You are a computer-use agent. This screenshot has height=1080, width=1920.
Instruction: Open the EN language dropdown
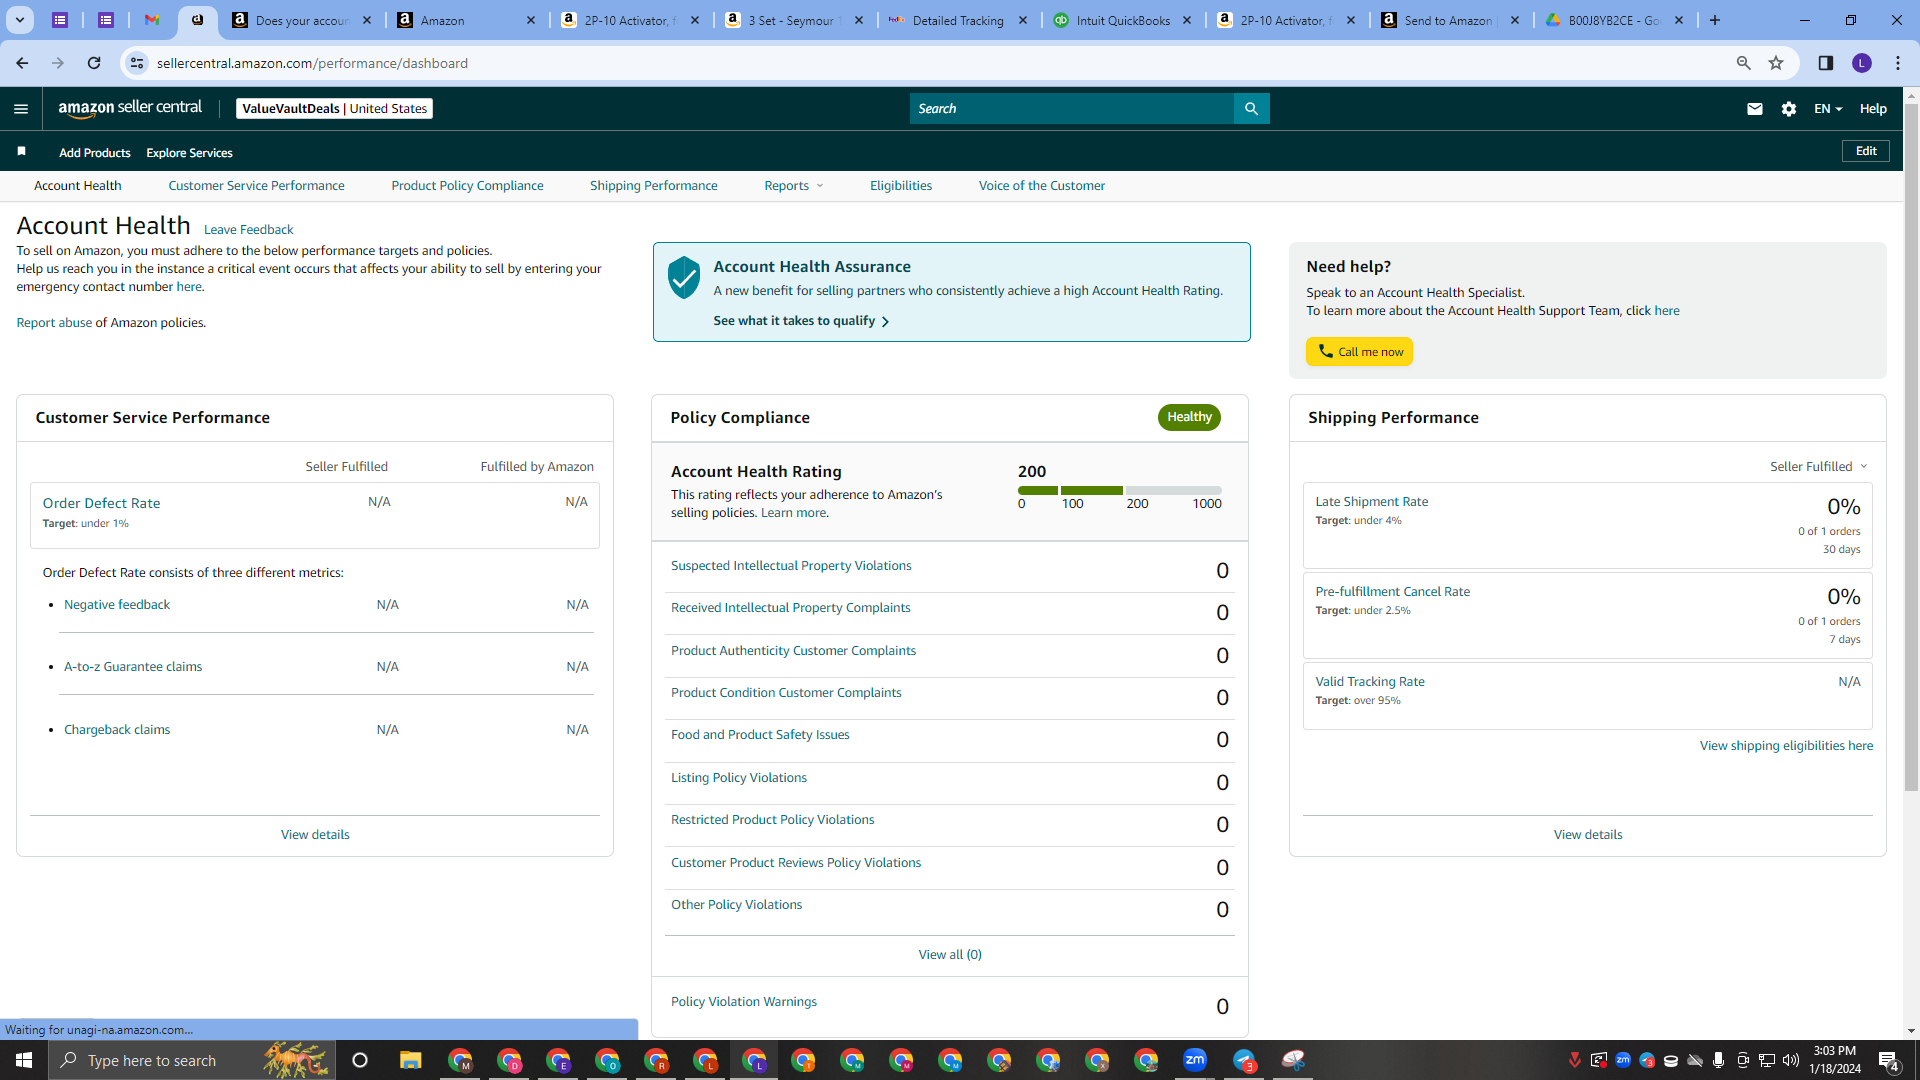[x=1828, y=109]
